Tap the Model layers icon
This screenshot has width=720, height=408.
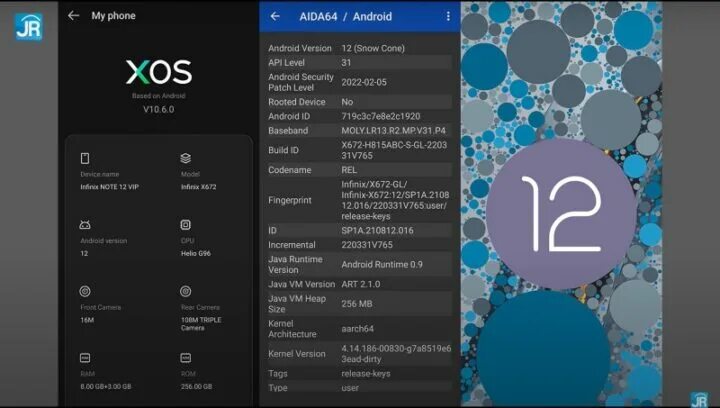coord(186,158)
